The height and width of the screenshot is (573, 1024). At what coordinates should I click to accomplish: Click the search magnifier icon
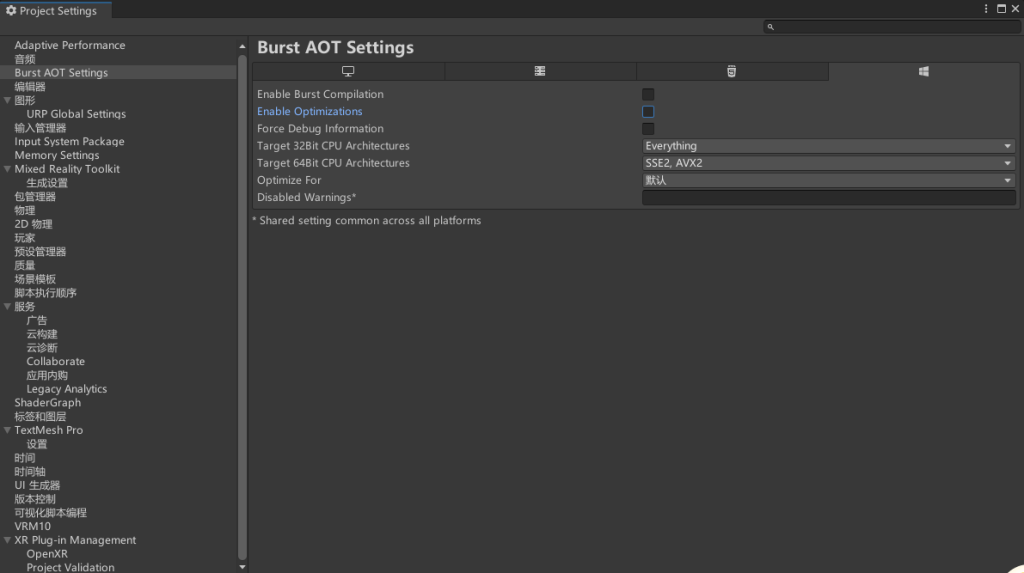pos(771,27)
